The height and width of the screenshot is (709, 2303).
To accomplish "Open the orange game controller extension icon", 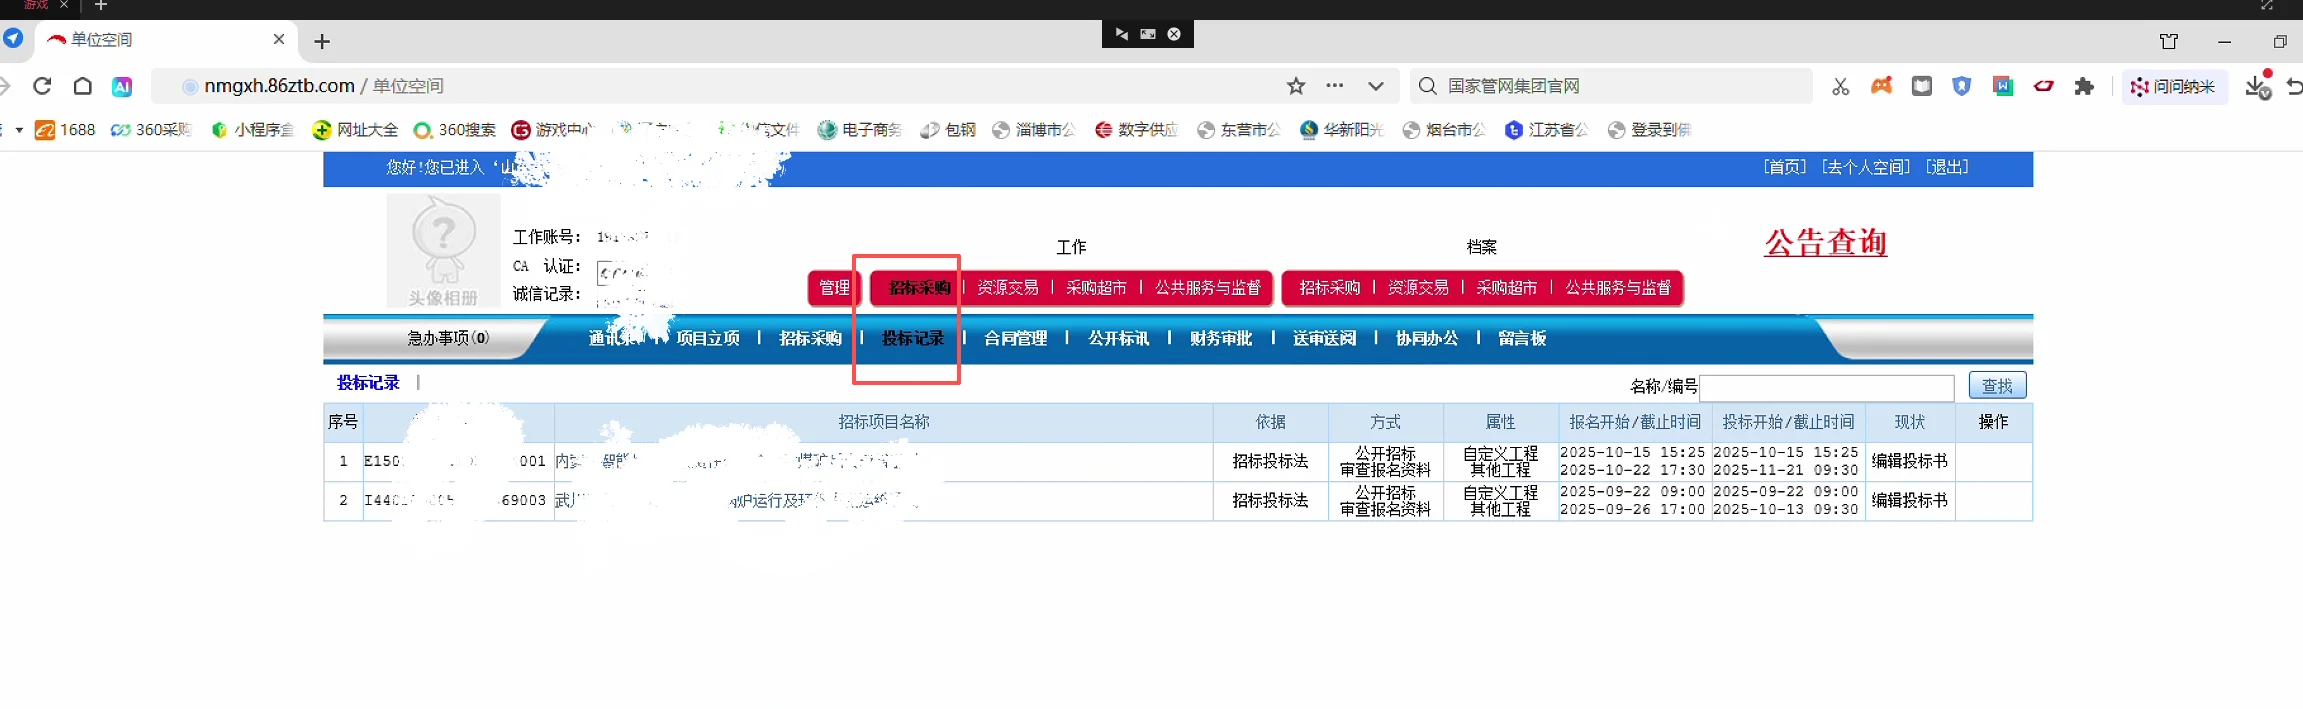I will click(x=1882, y=86).
